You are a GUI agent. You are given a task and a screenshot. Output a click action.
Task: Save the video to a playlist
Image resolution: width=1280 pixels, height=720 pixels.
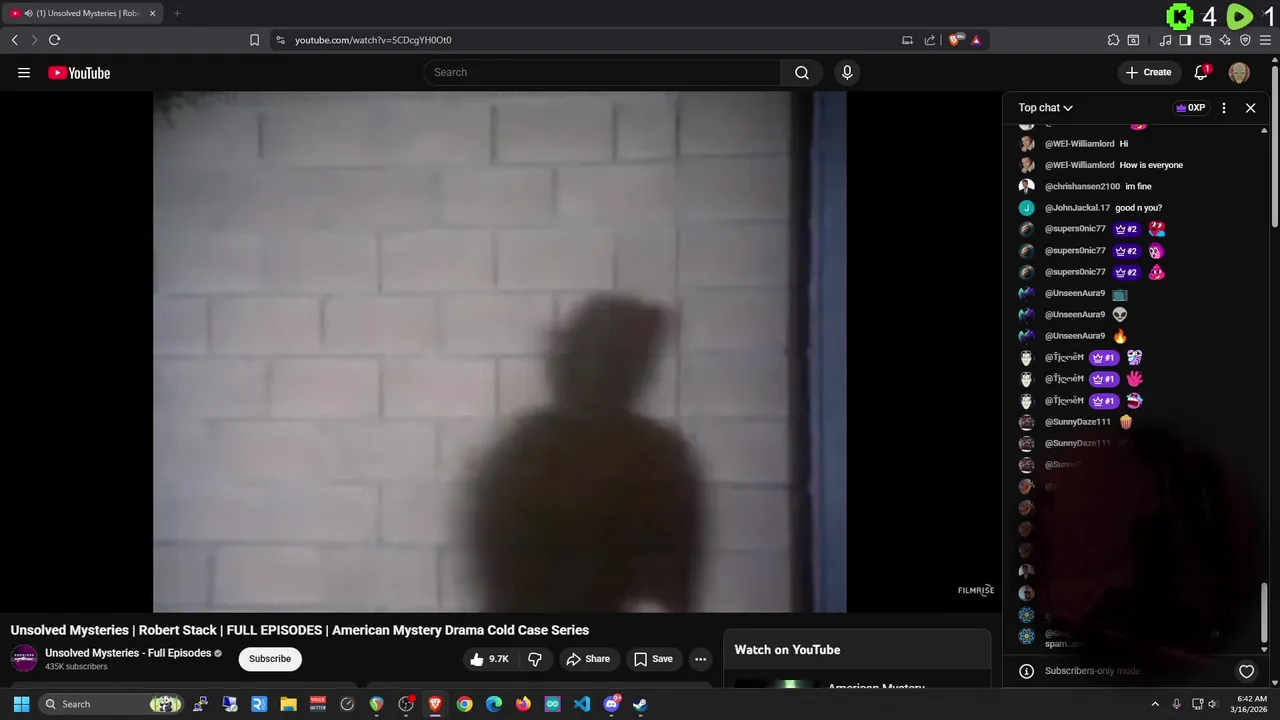(653, 659)
